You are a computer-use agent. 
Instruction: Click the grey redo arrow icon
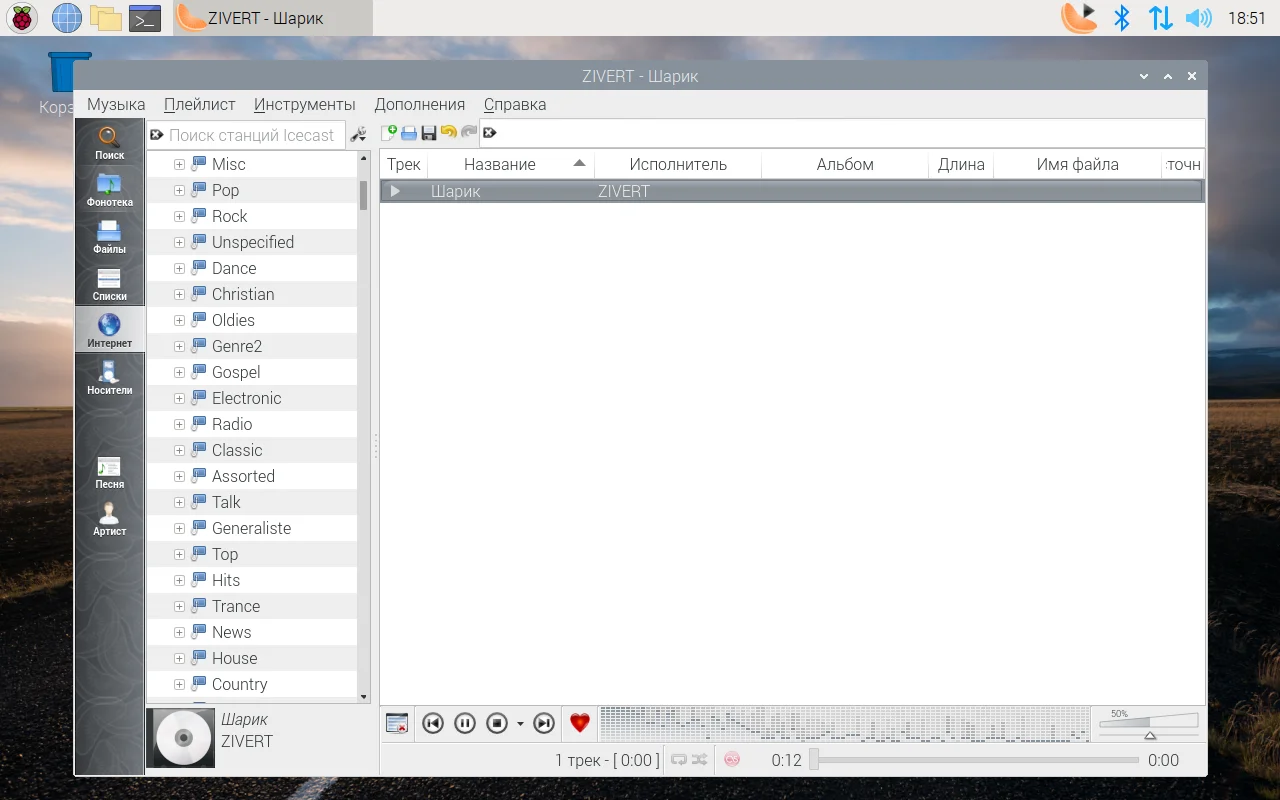pos(469,133)
